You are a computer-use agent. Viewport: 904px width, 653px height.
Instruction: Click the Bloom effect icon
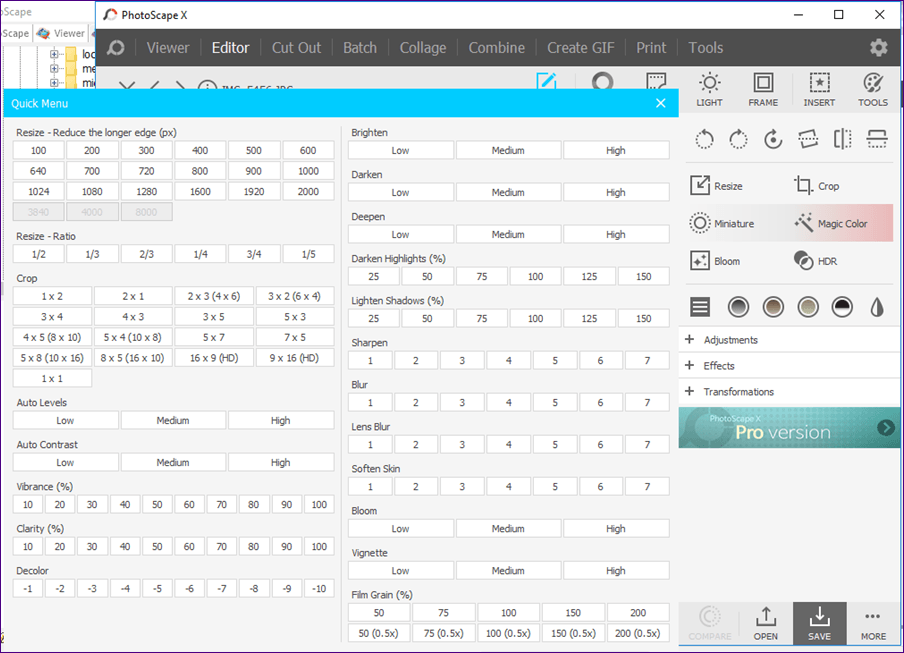click(699, 261)
